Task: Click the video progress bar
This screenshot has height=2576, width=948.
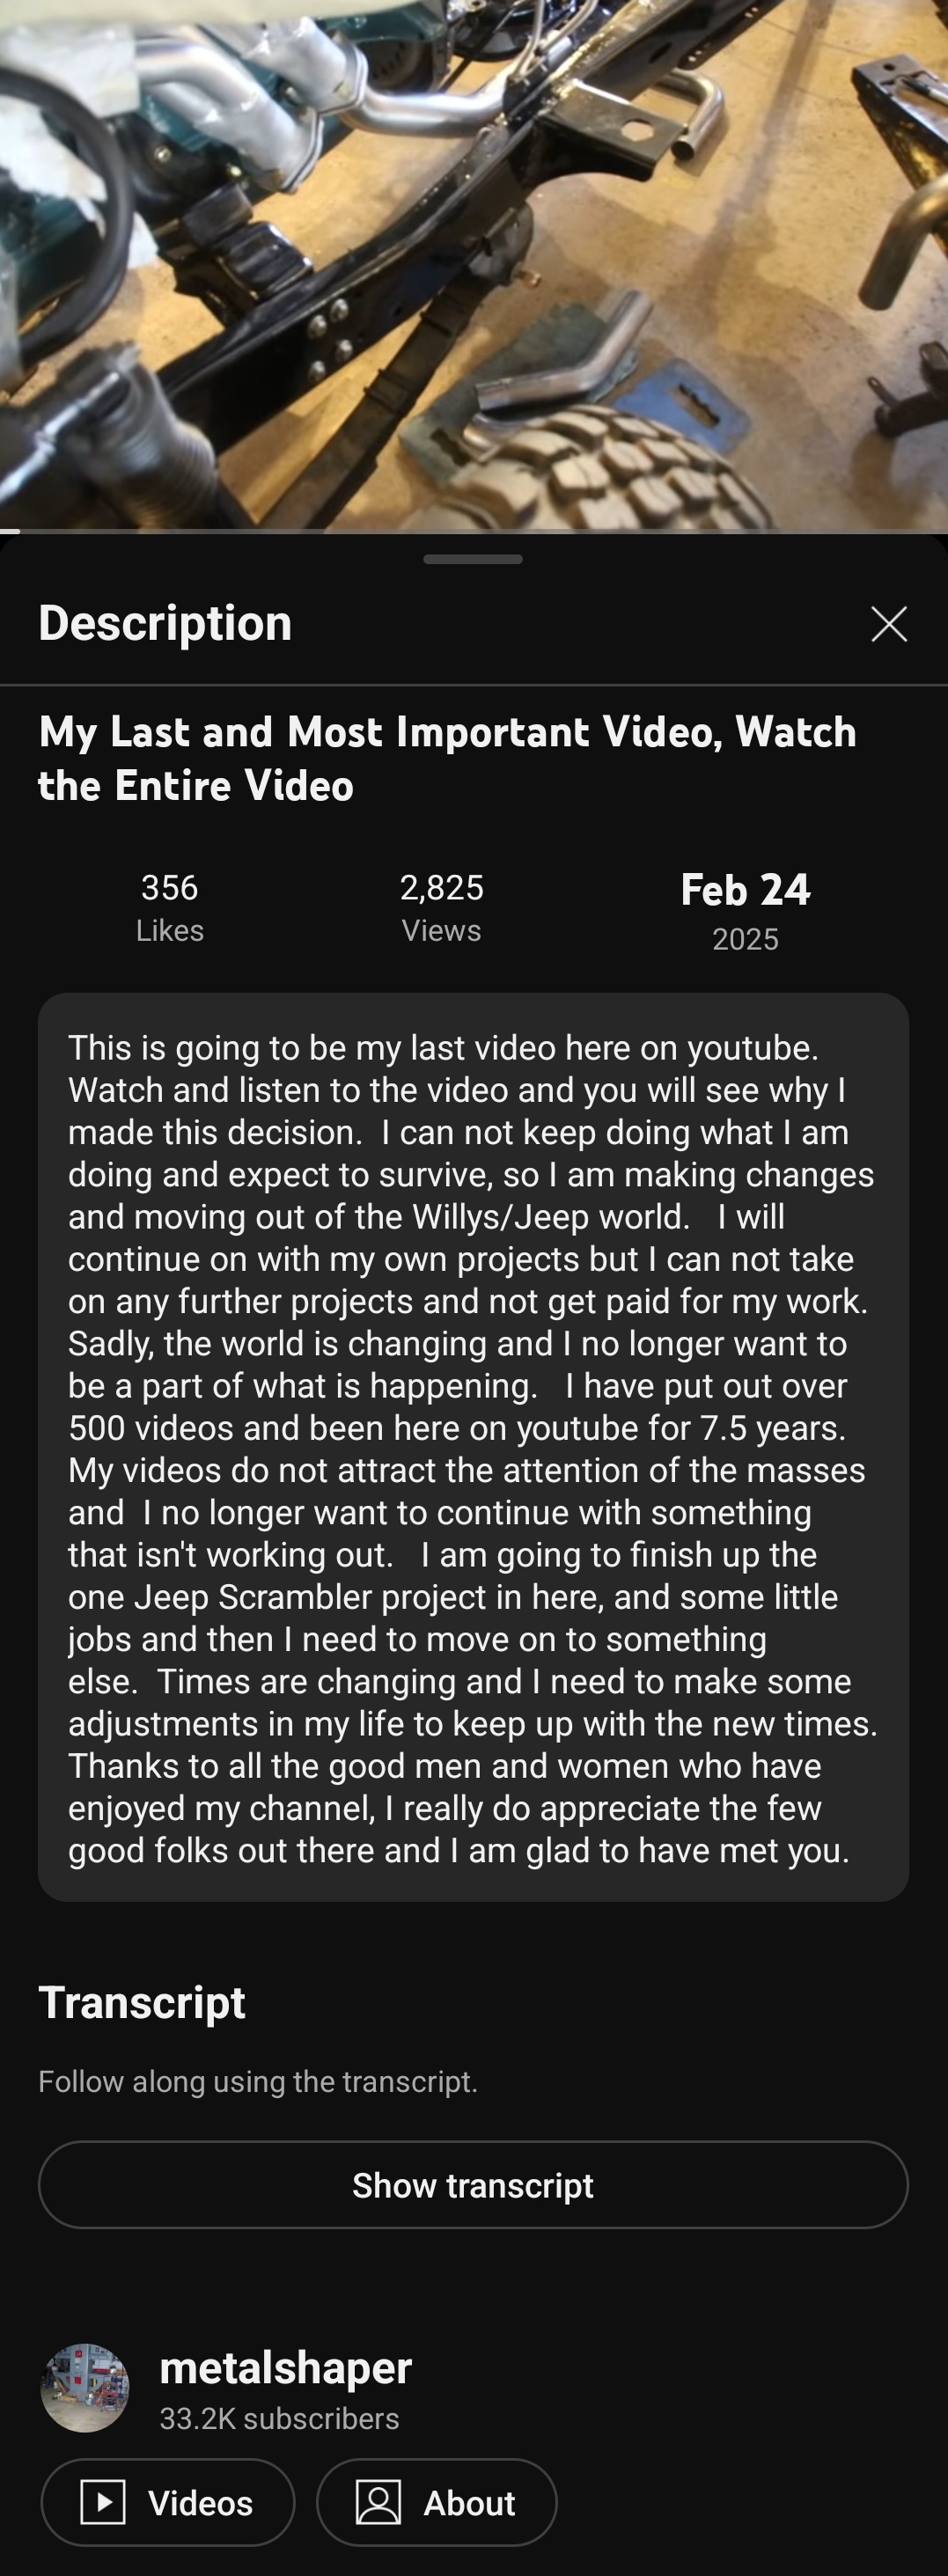Action: [x=474, y=530]
